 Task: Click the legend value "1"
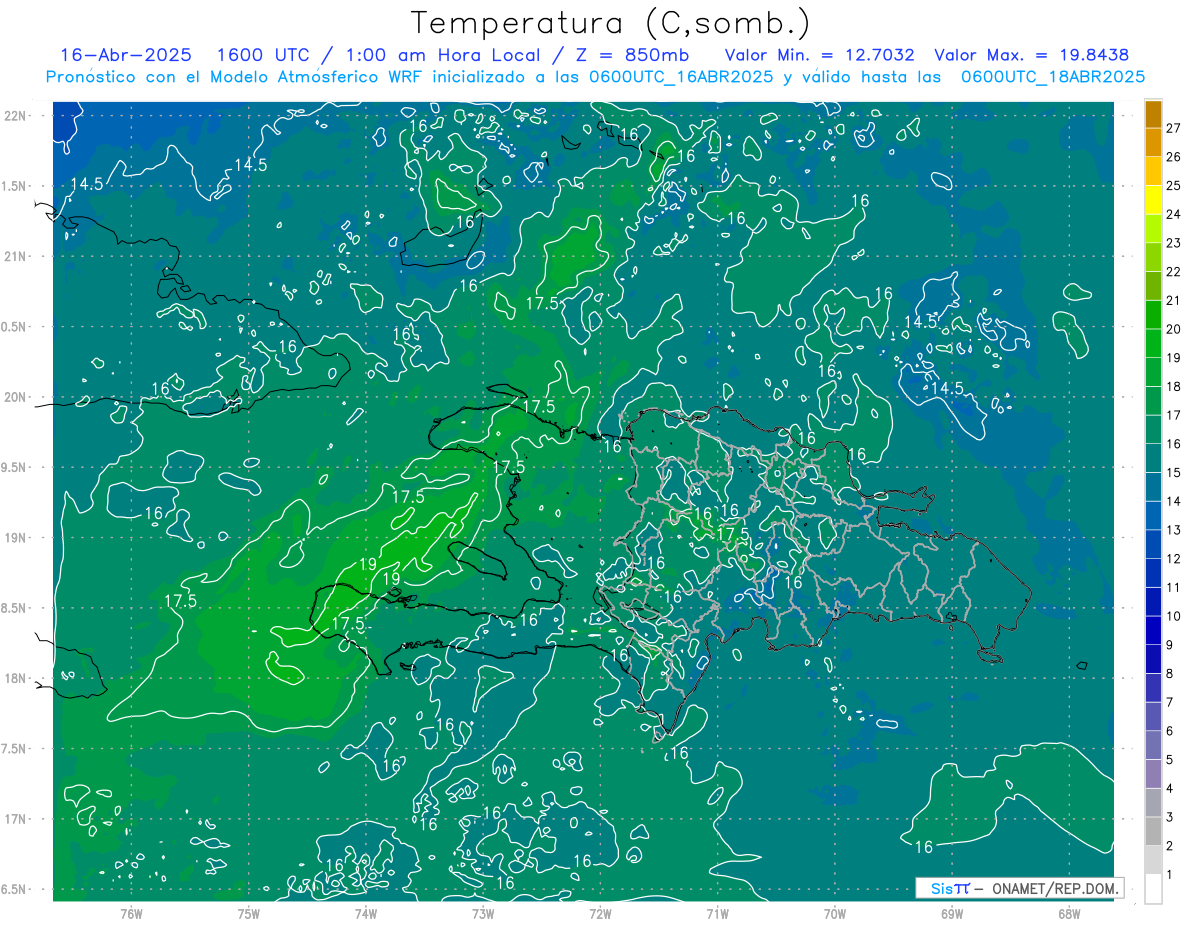[x=1169, y=875]
